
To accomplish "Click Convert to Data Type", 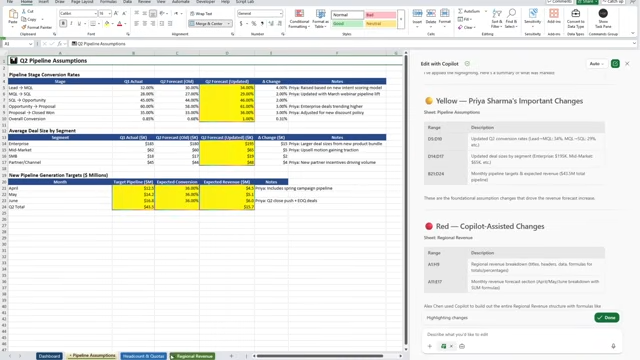I will click(576, 19).
